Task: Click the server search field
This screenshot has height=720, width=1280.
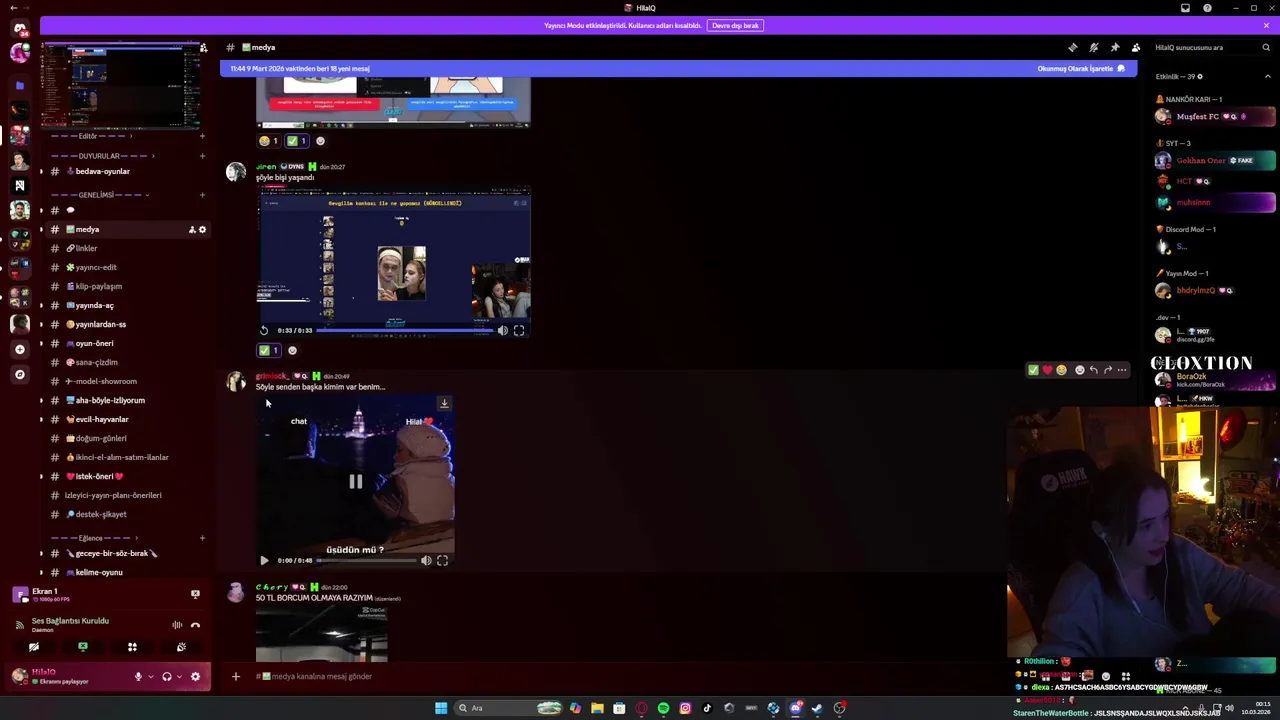Action: point(1212,47)
